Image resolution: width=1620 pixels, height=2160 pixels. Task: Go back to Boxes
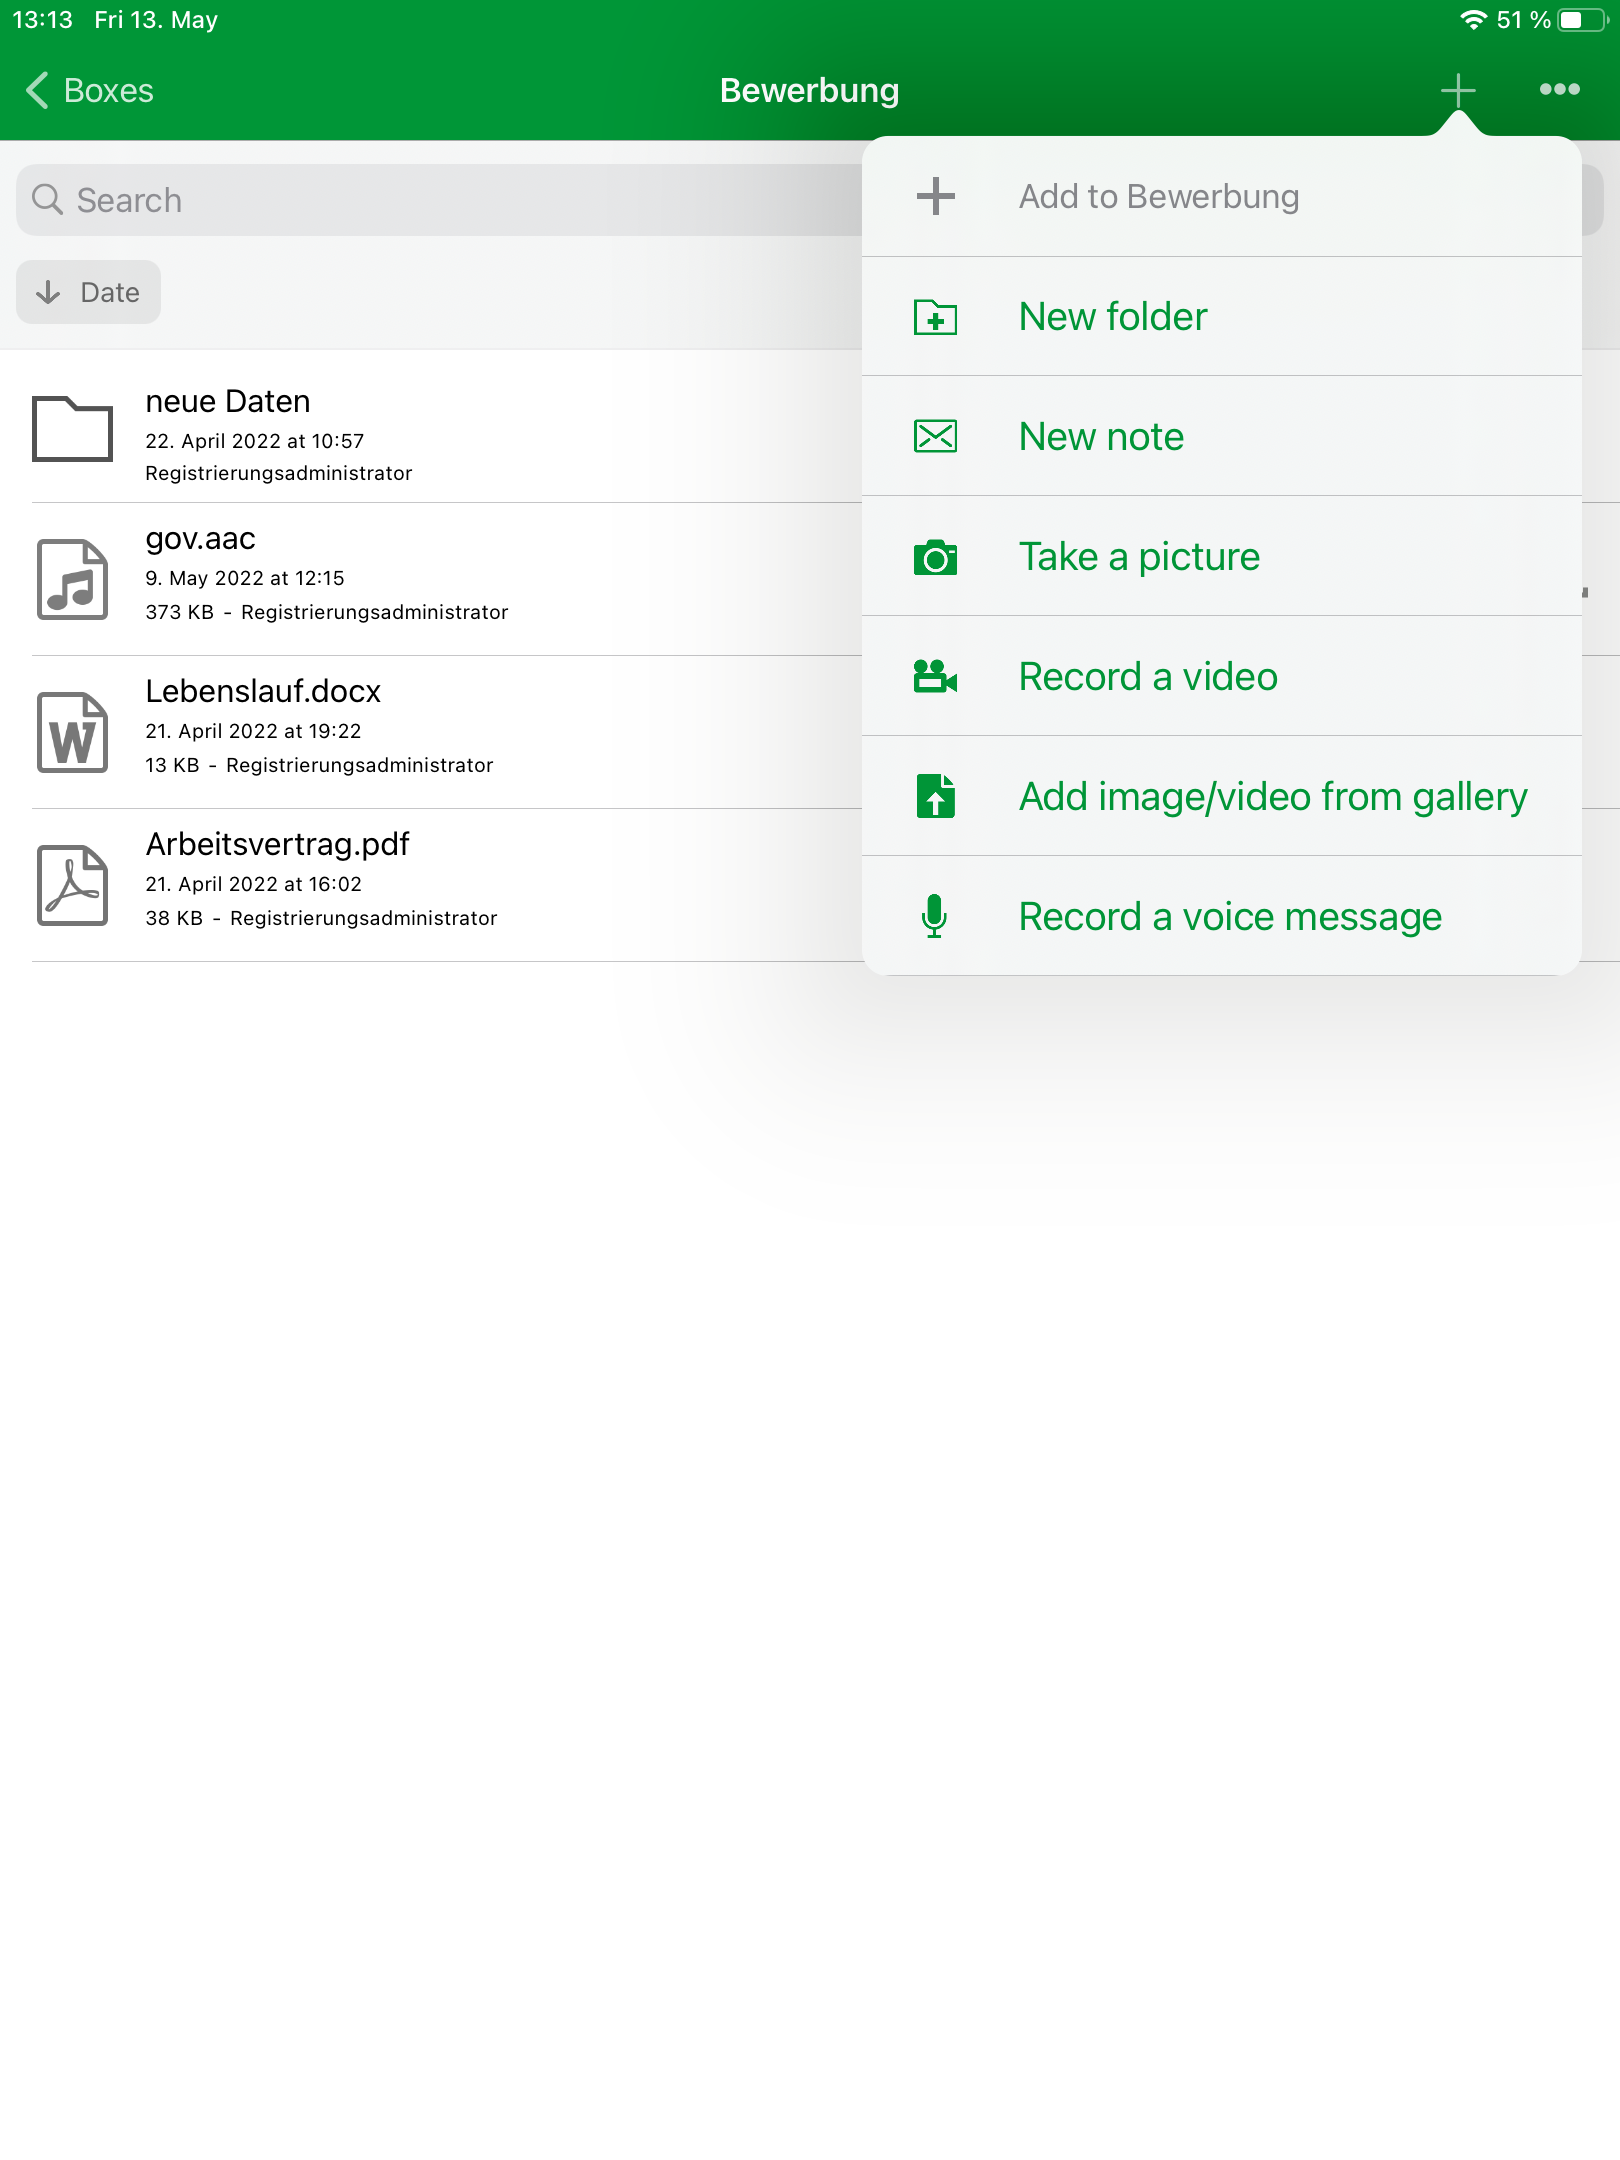pos(90,90)
